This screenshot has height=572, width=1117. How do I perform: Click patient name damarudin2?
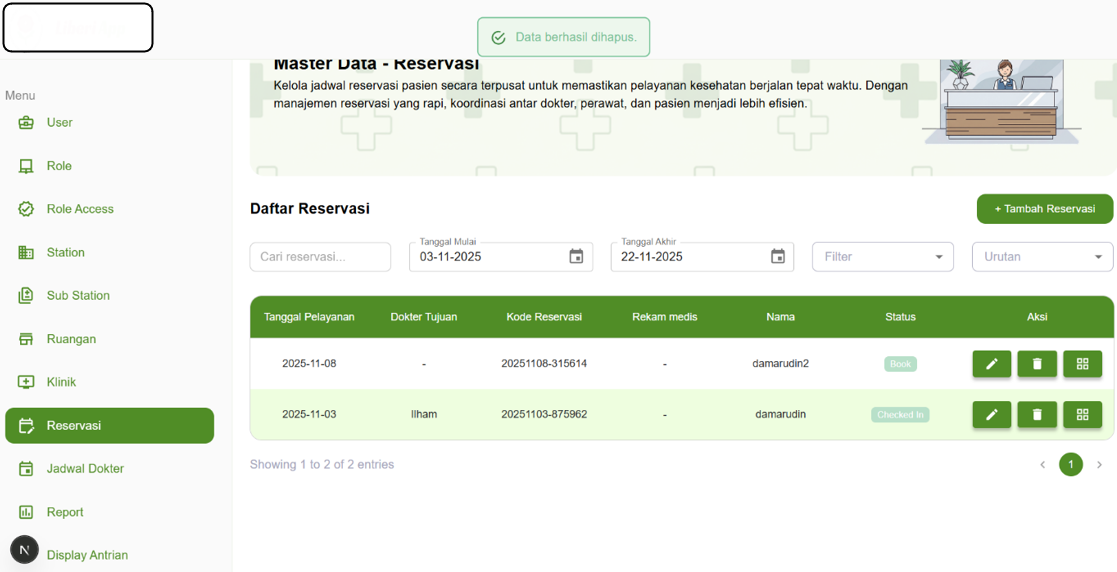781,363
